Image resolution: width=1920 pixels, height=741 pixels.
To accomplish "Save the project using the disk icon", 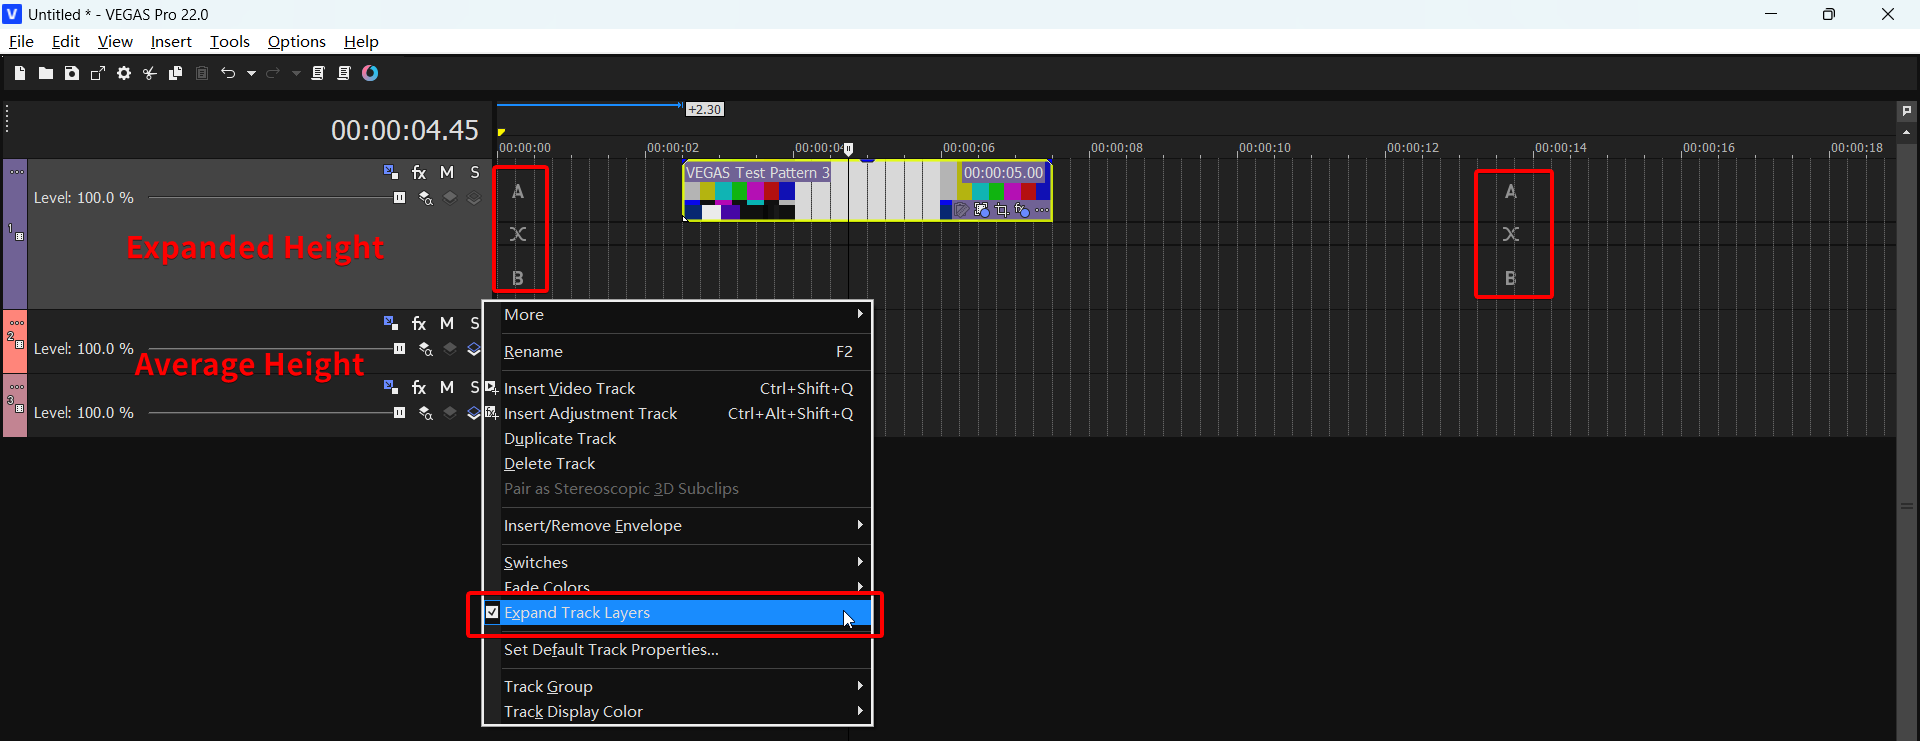I will point(72,73).
